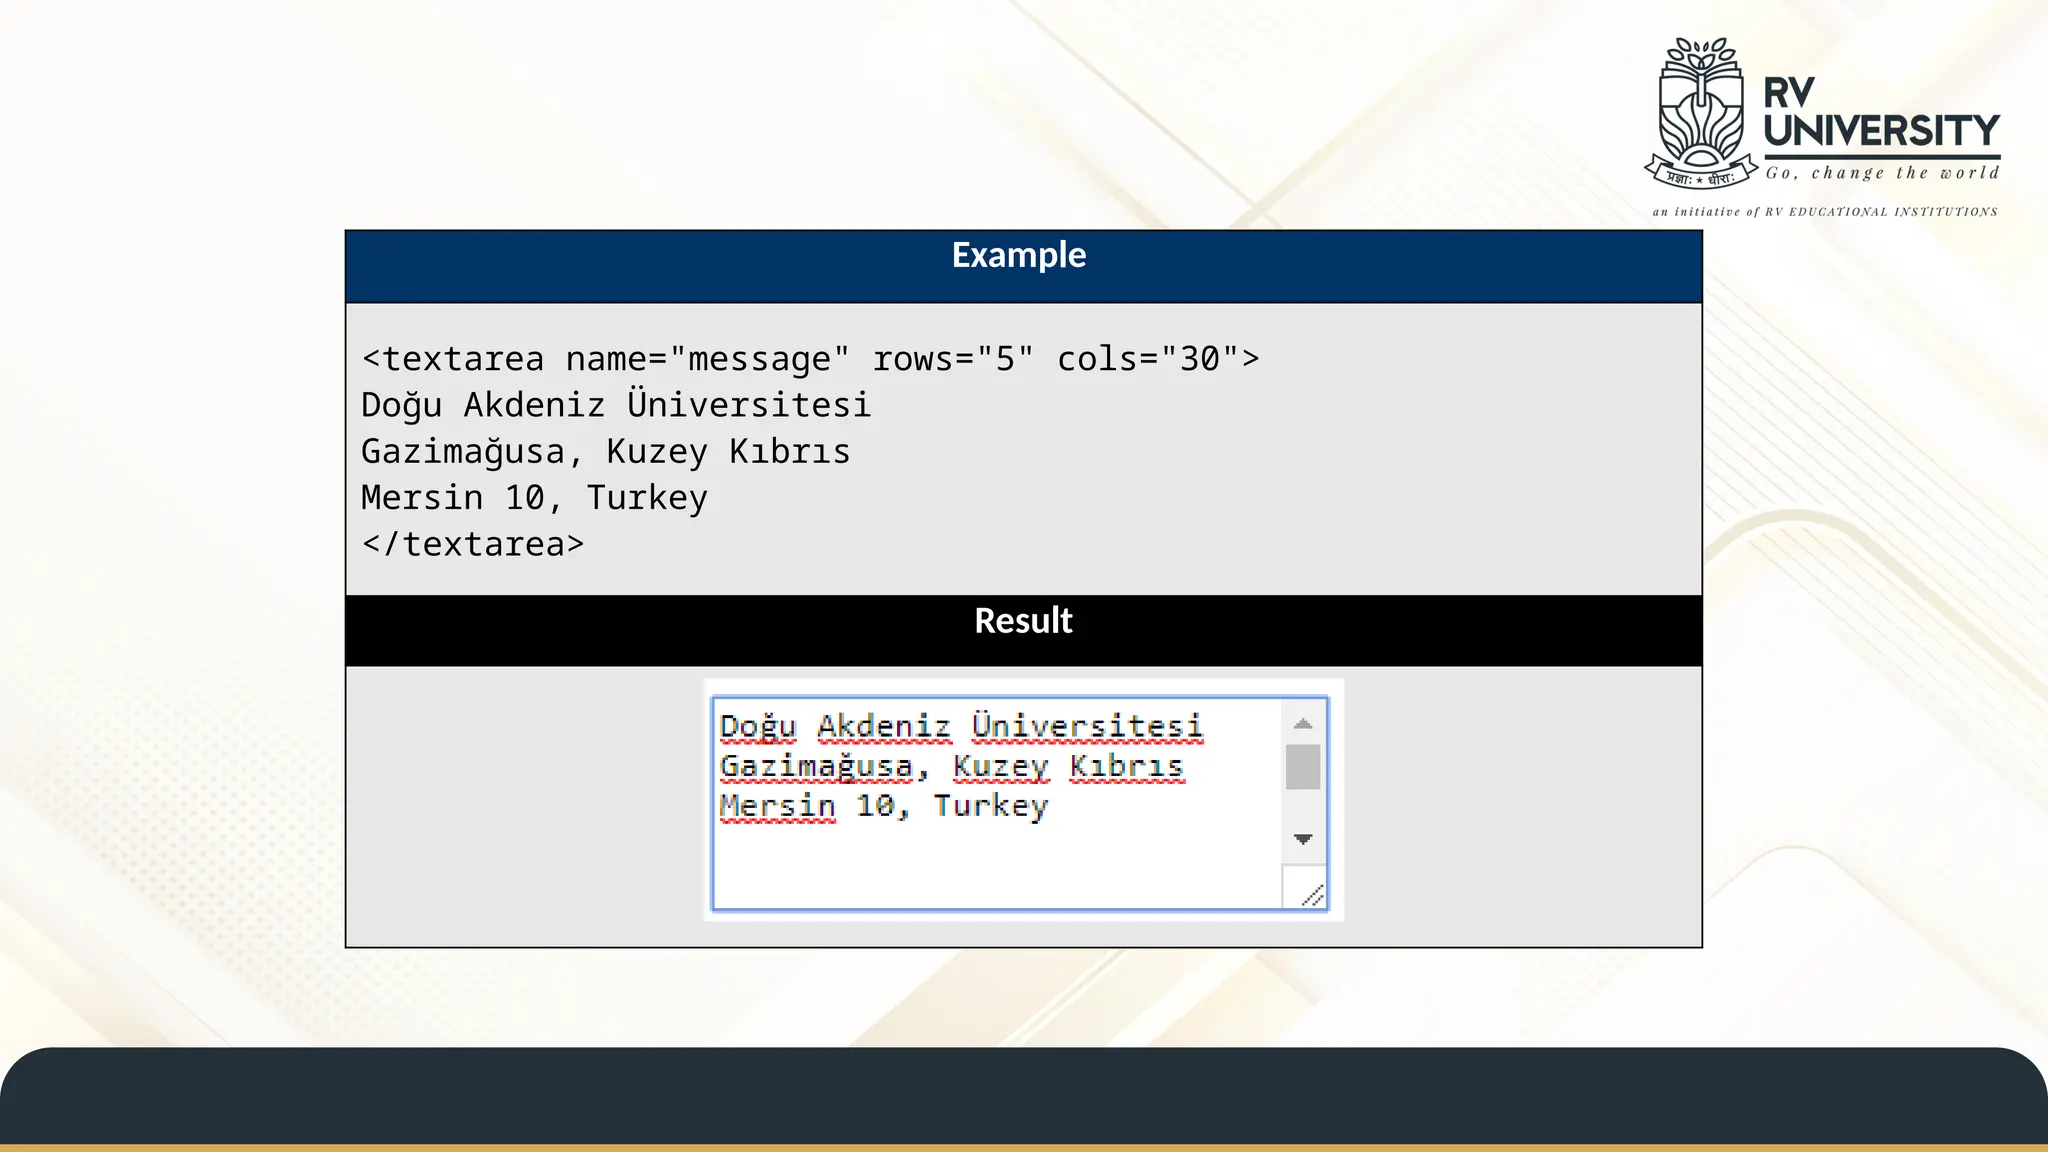Screen dimensions: 2048x1152
Task: Click the closing '</textarea>' code line
Action: (x=472, y=544)
